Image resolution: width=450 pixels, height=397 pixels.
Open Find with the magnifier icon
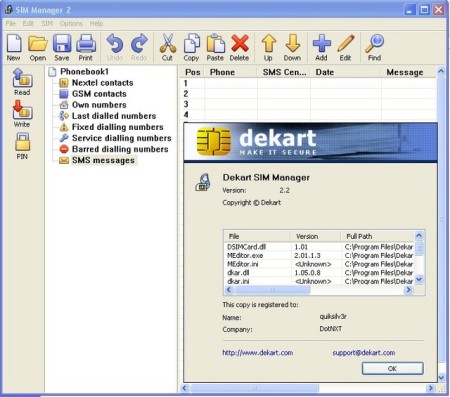[374, 47]
